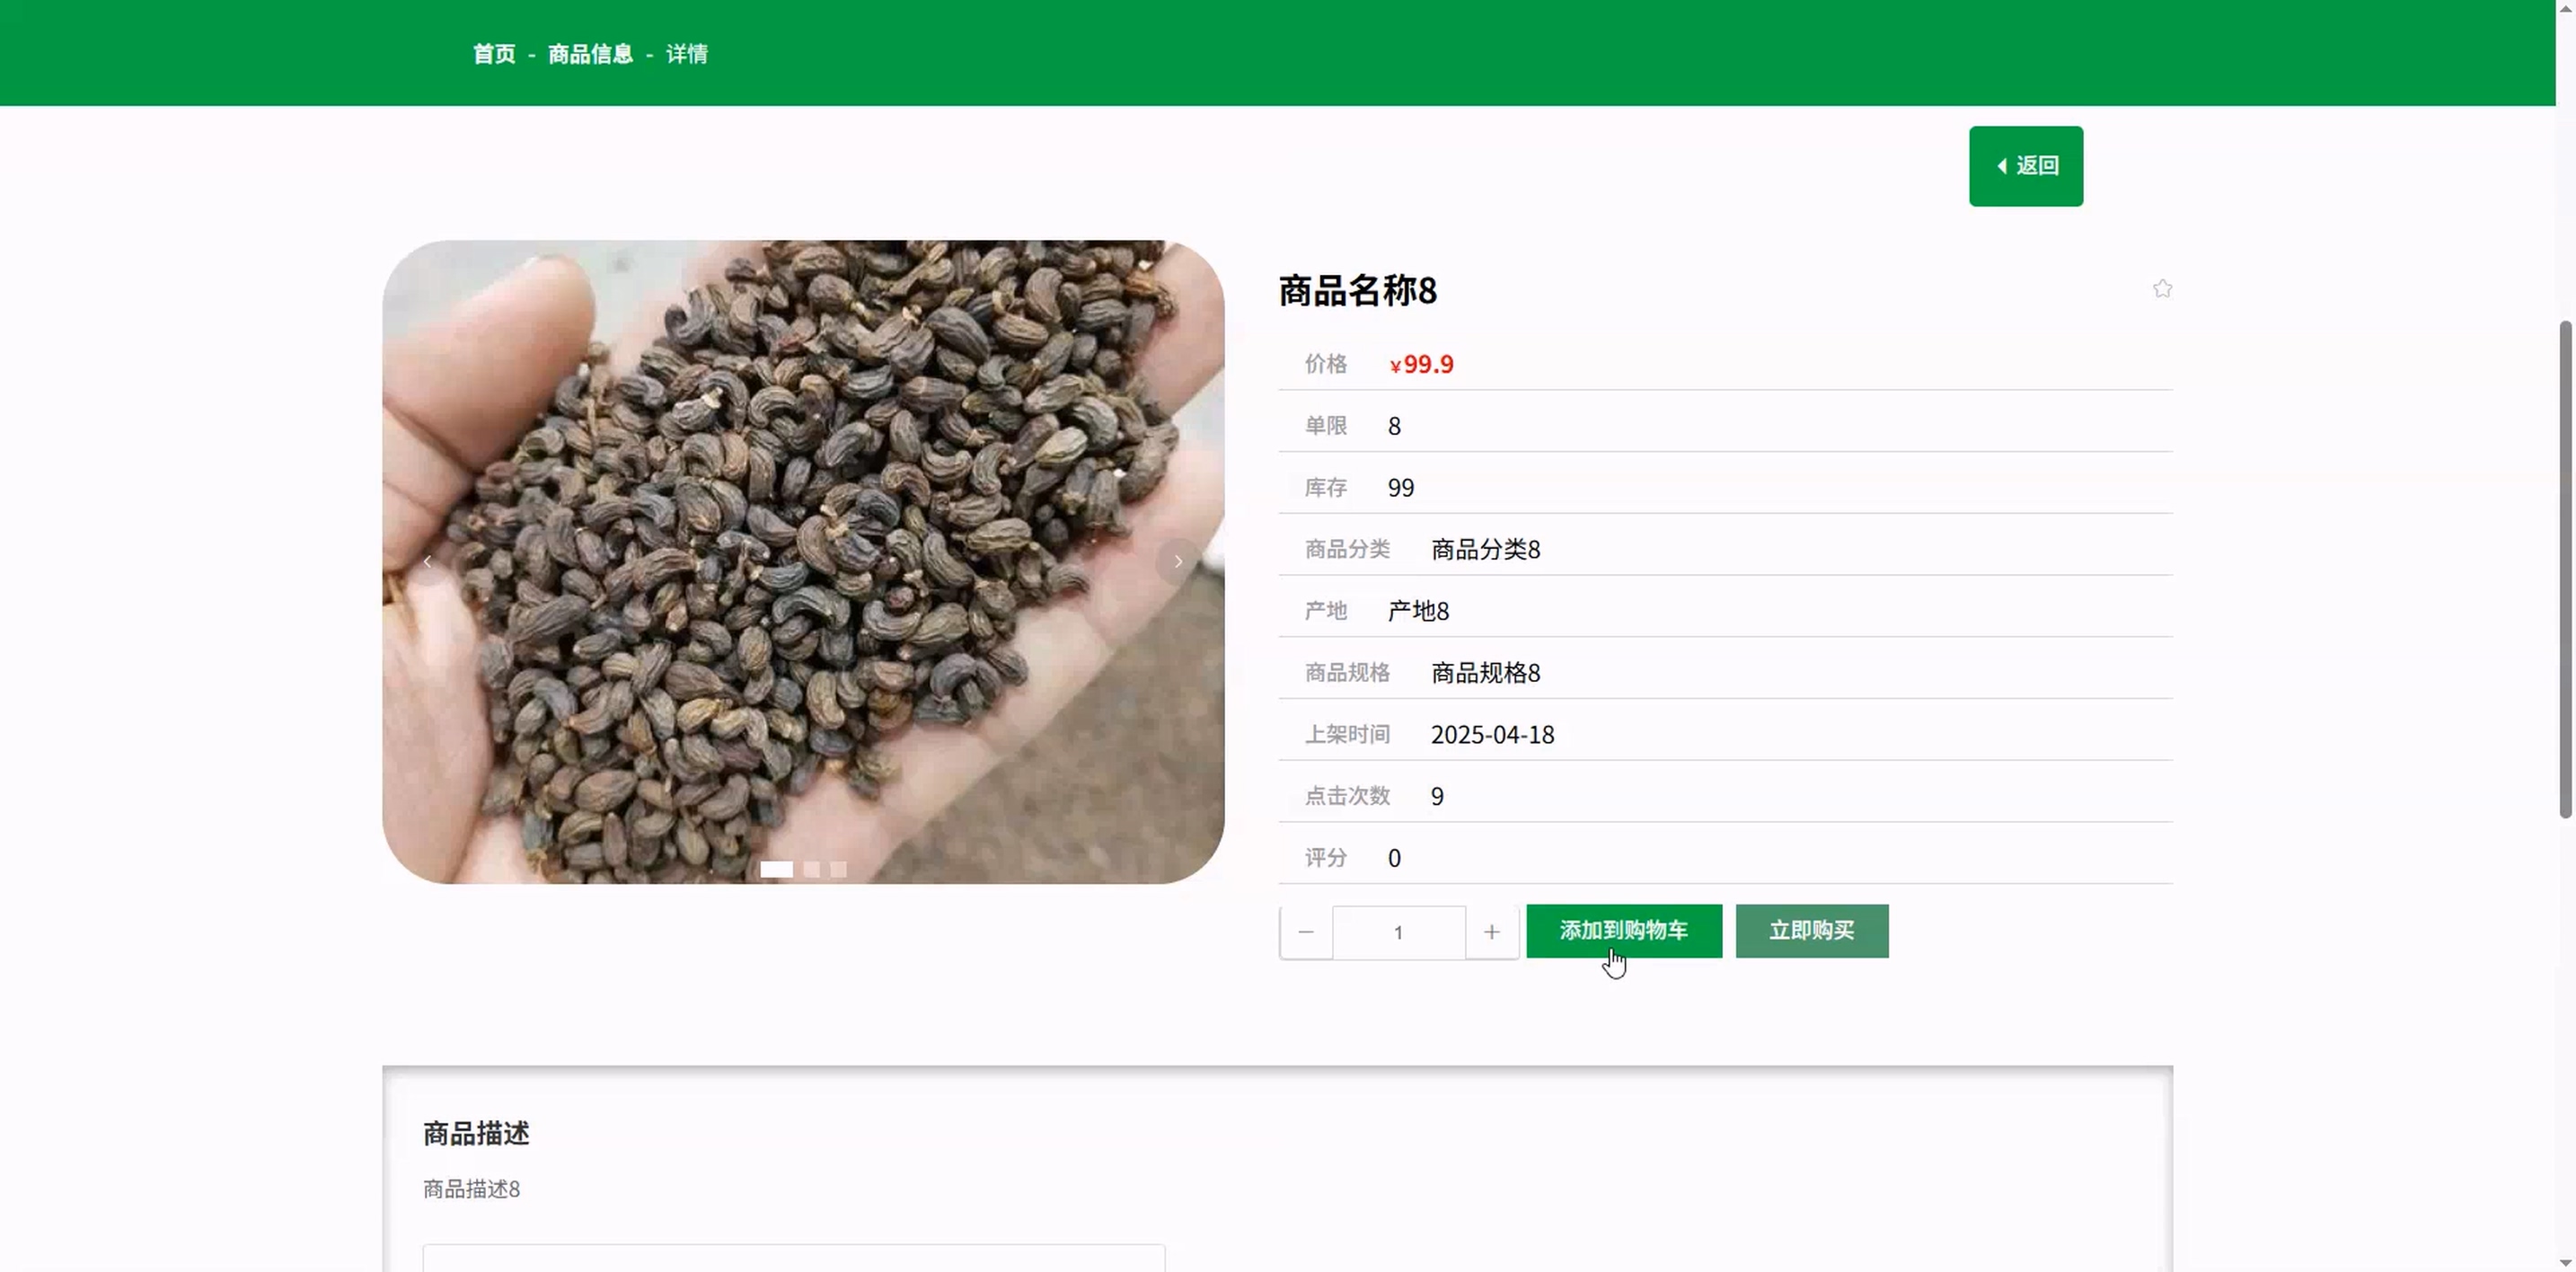
Task: Click scrollbar down arrow
Action: tap(2565, 1263)
